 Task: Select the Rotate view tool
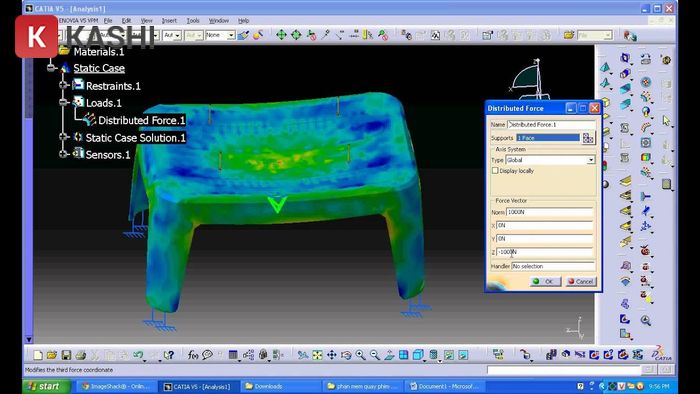(x=346, y=355)
